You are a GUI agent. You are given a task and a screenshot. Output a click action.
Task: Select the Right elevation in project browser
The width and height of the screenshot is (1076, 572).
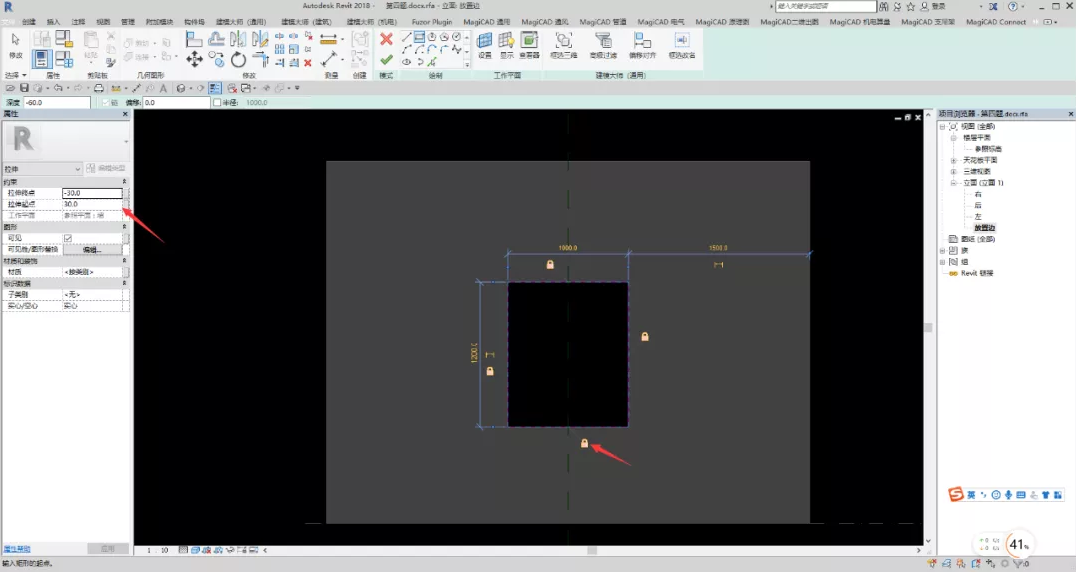[978, 194]
